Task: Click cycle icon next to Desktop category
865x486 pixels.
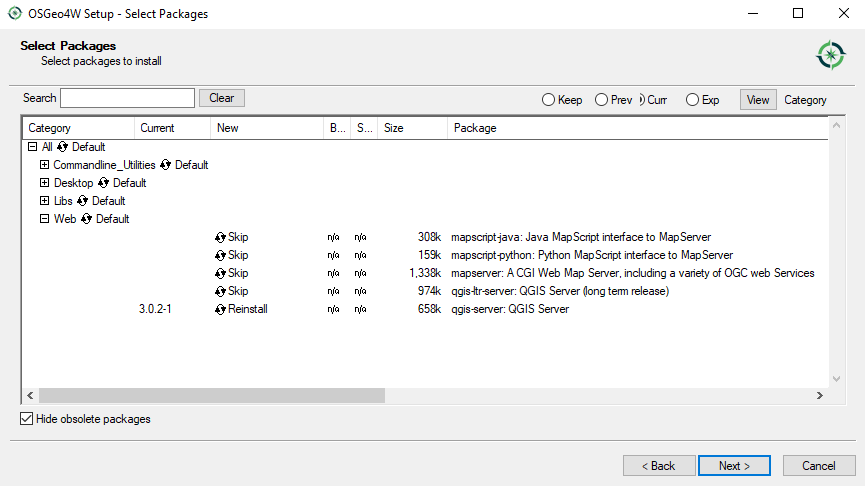Action: pos(103,183)
